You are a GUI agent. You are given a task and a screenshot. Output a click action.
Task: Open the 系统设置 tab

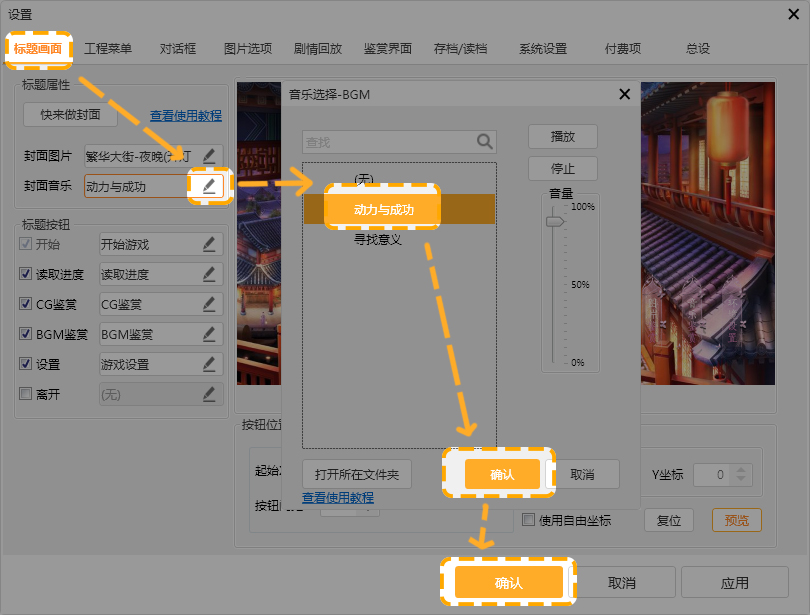(543, 48)
